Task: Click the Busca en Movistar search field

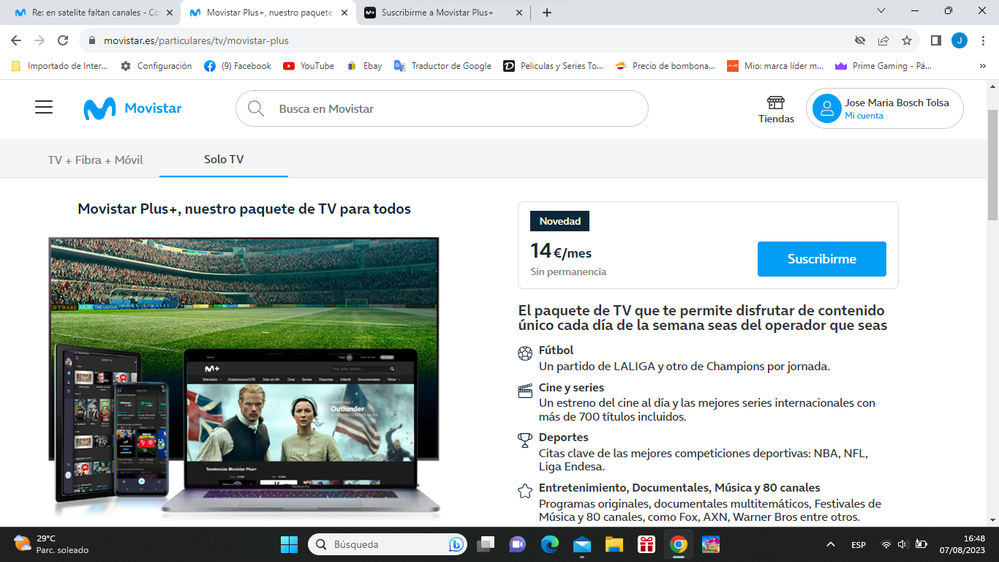Action: point(442,108)
